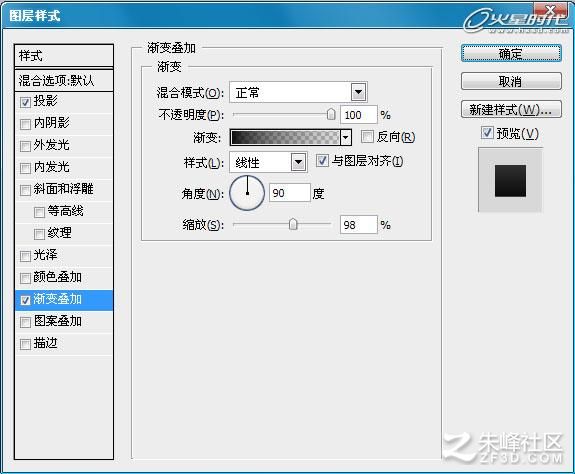The image size is (575, 474).
Task: Enable the 反向 reverse checkbox
Action: pos(367,137)
